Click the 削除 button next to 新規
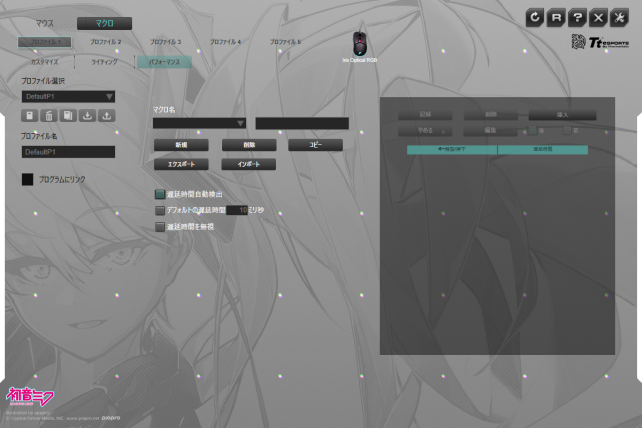Screen dimensions: 642x428 (x=249, y=145)
